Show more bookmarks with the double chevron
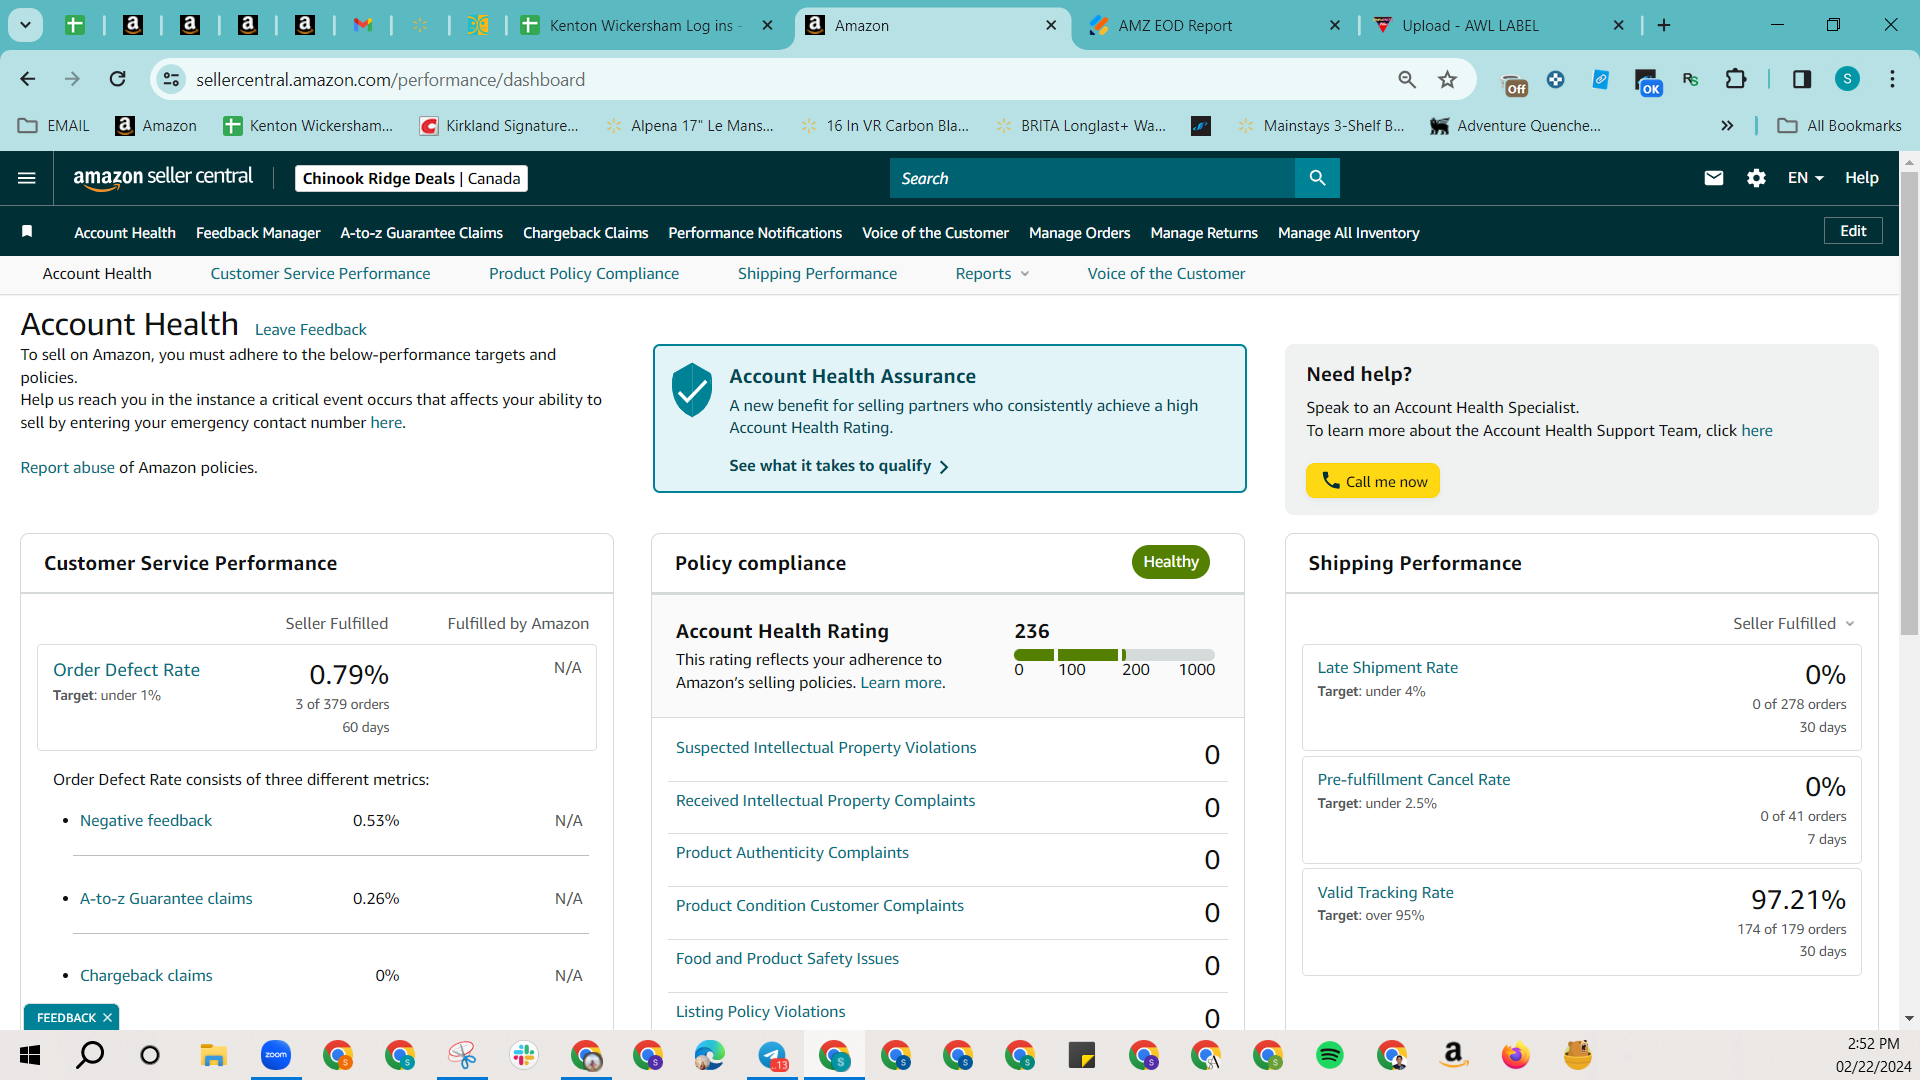The height and width of the screenshot is (1080, 1920). [1727, 125]
